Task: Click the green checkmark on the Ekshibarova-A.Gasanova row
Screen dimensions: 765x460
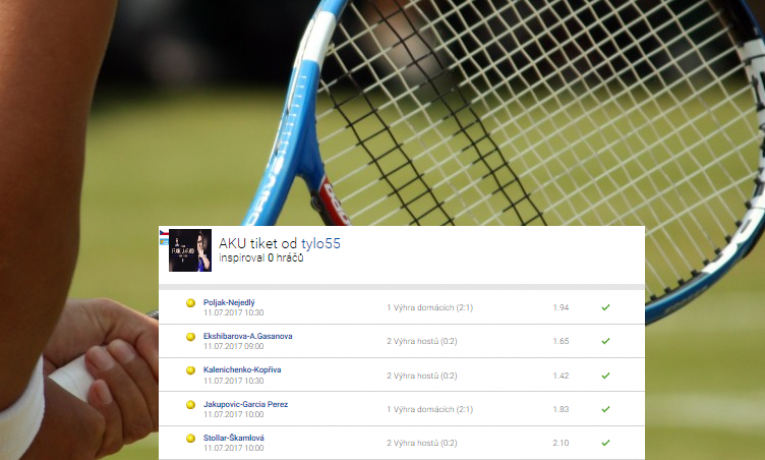Action: click(605, 341)
